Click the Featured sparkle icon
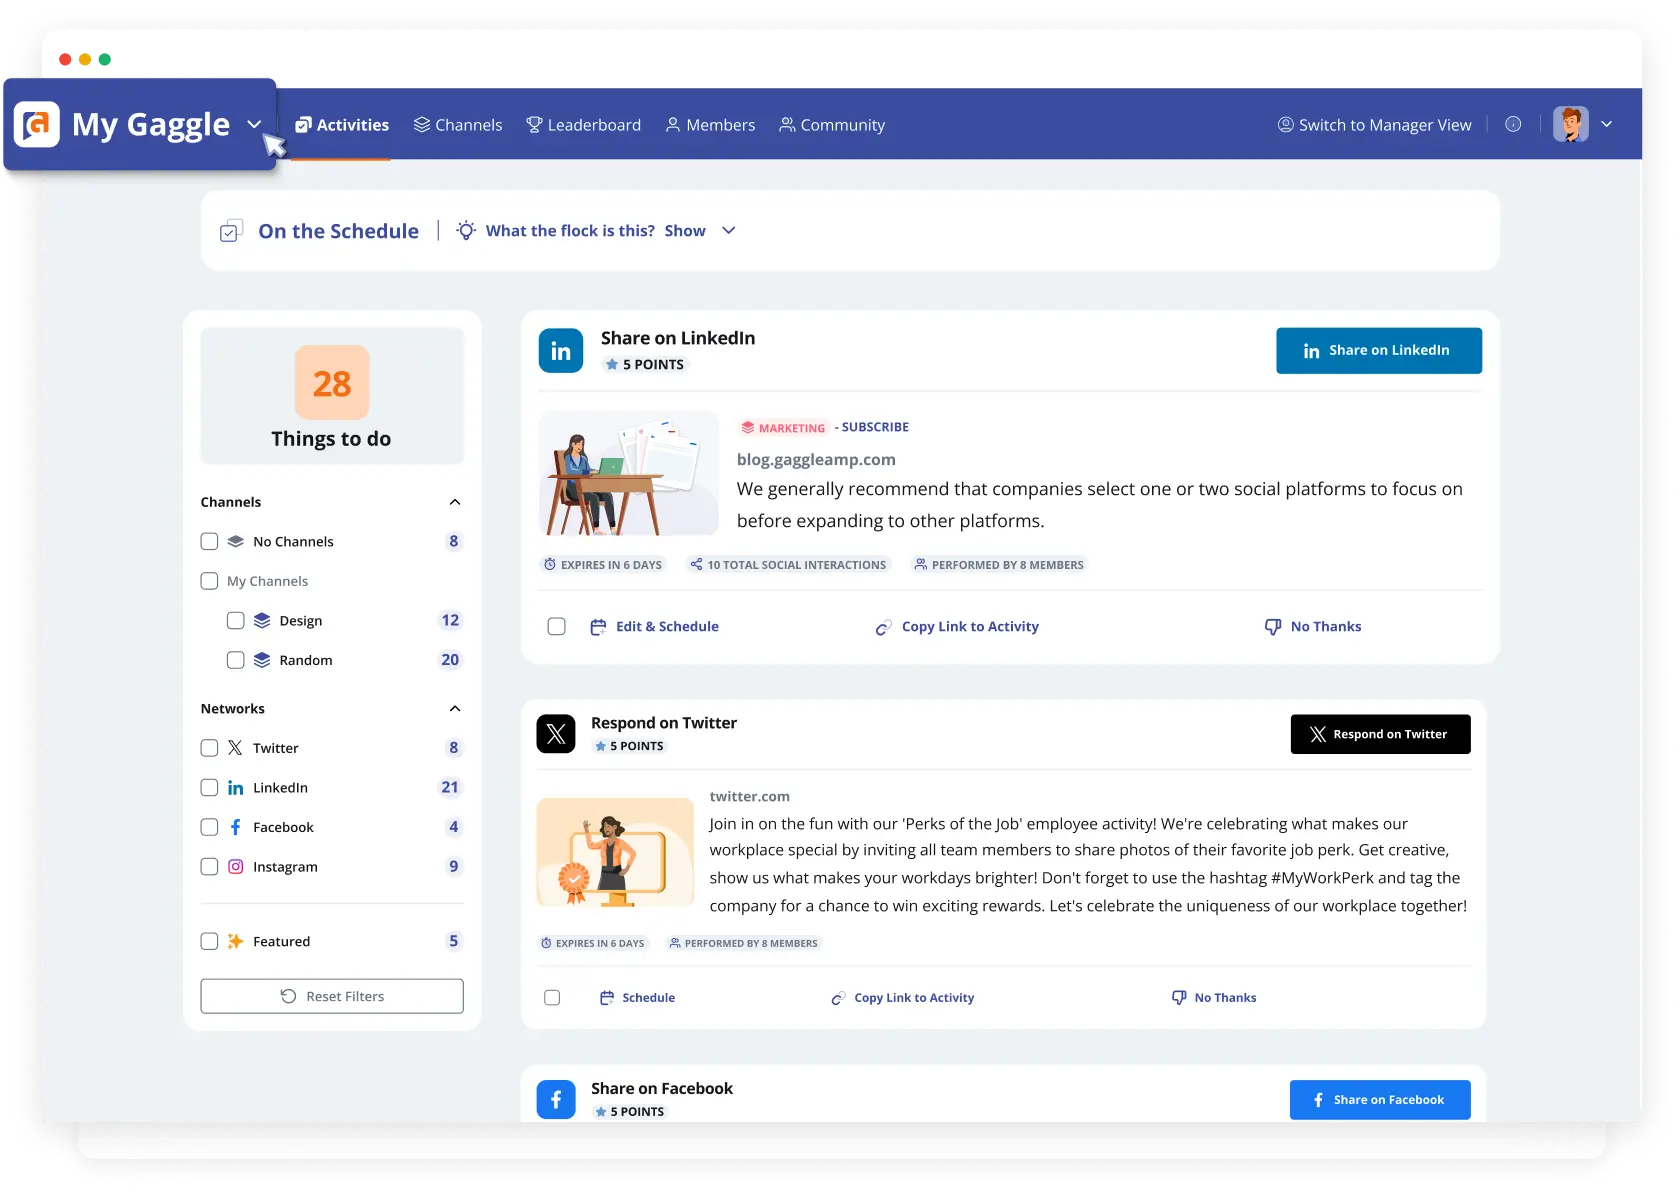The height and width of the screenshot is (1199, 1680). pos(235,941)
